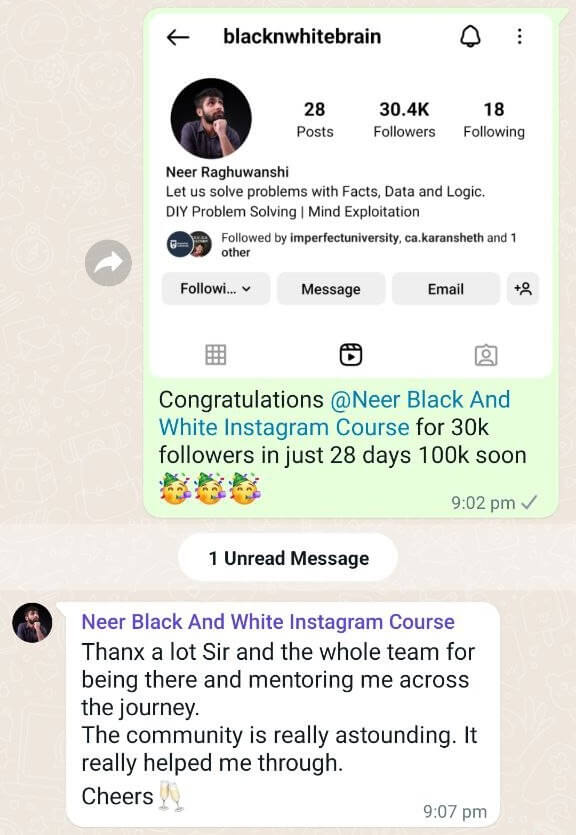Switch to the Reels tab icon
Screen dimensions: 576x835
pyautogui.click(x=351, y=355)
